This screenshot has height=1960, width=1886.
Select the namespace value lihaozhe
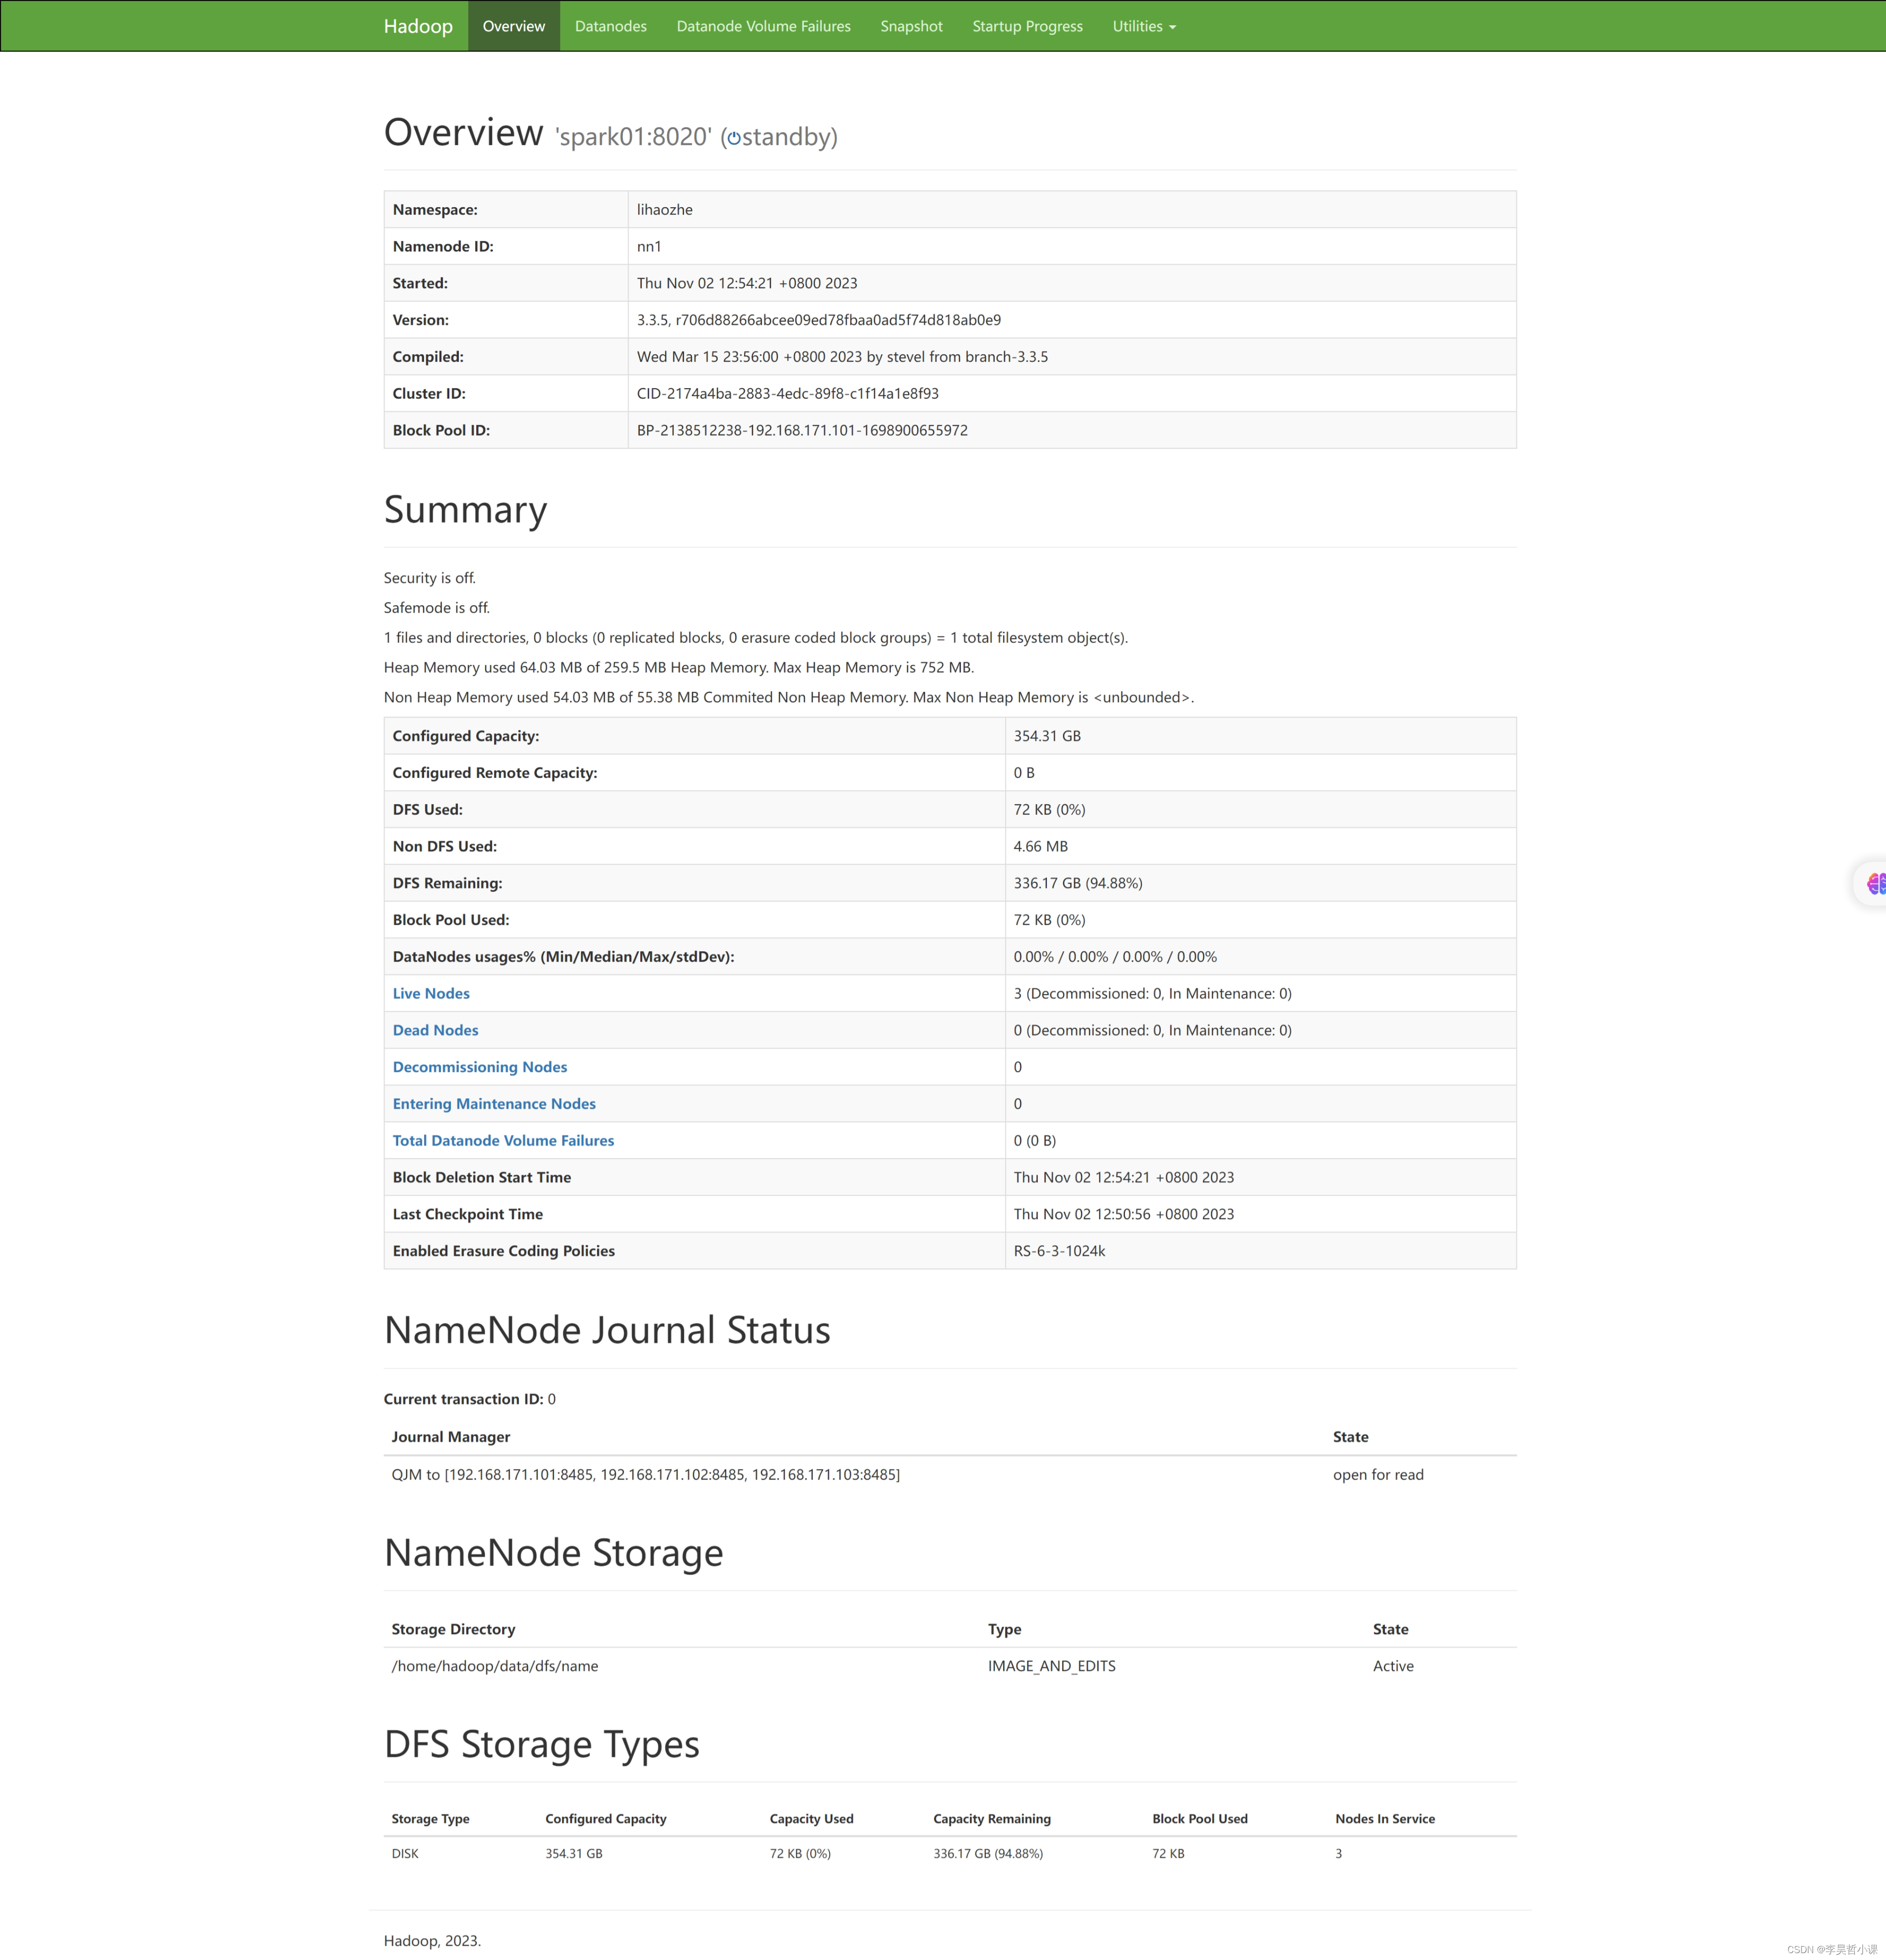coord(665,209)
